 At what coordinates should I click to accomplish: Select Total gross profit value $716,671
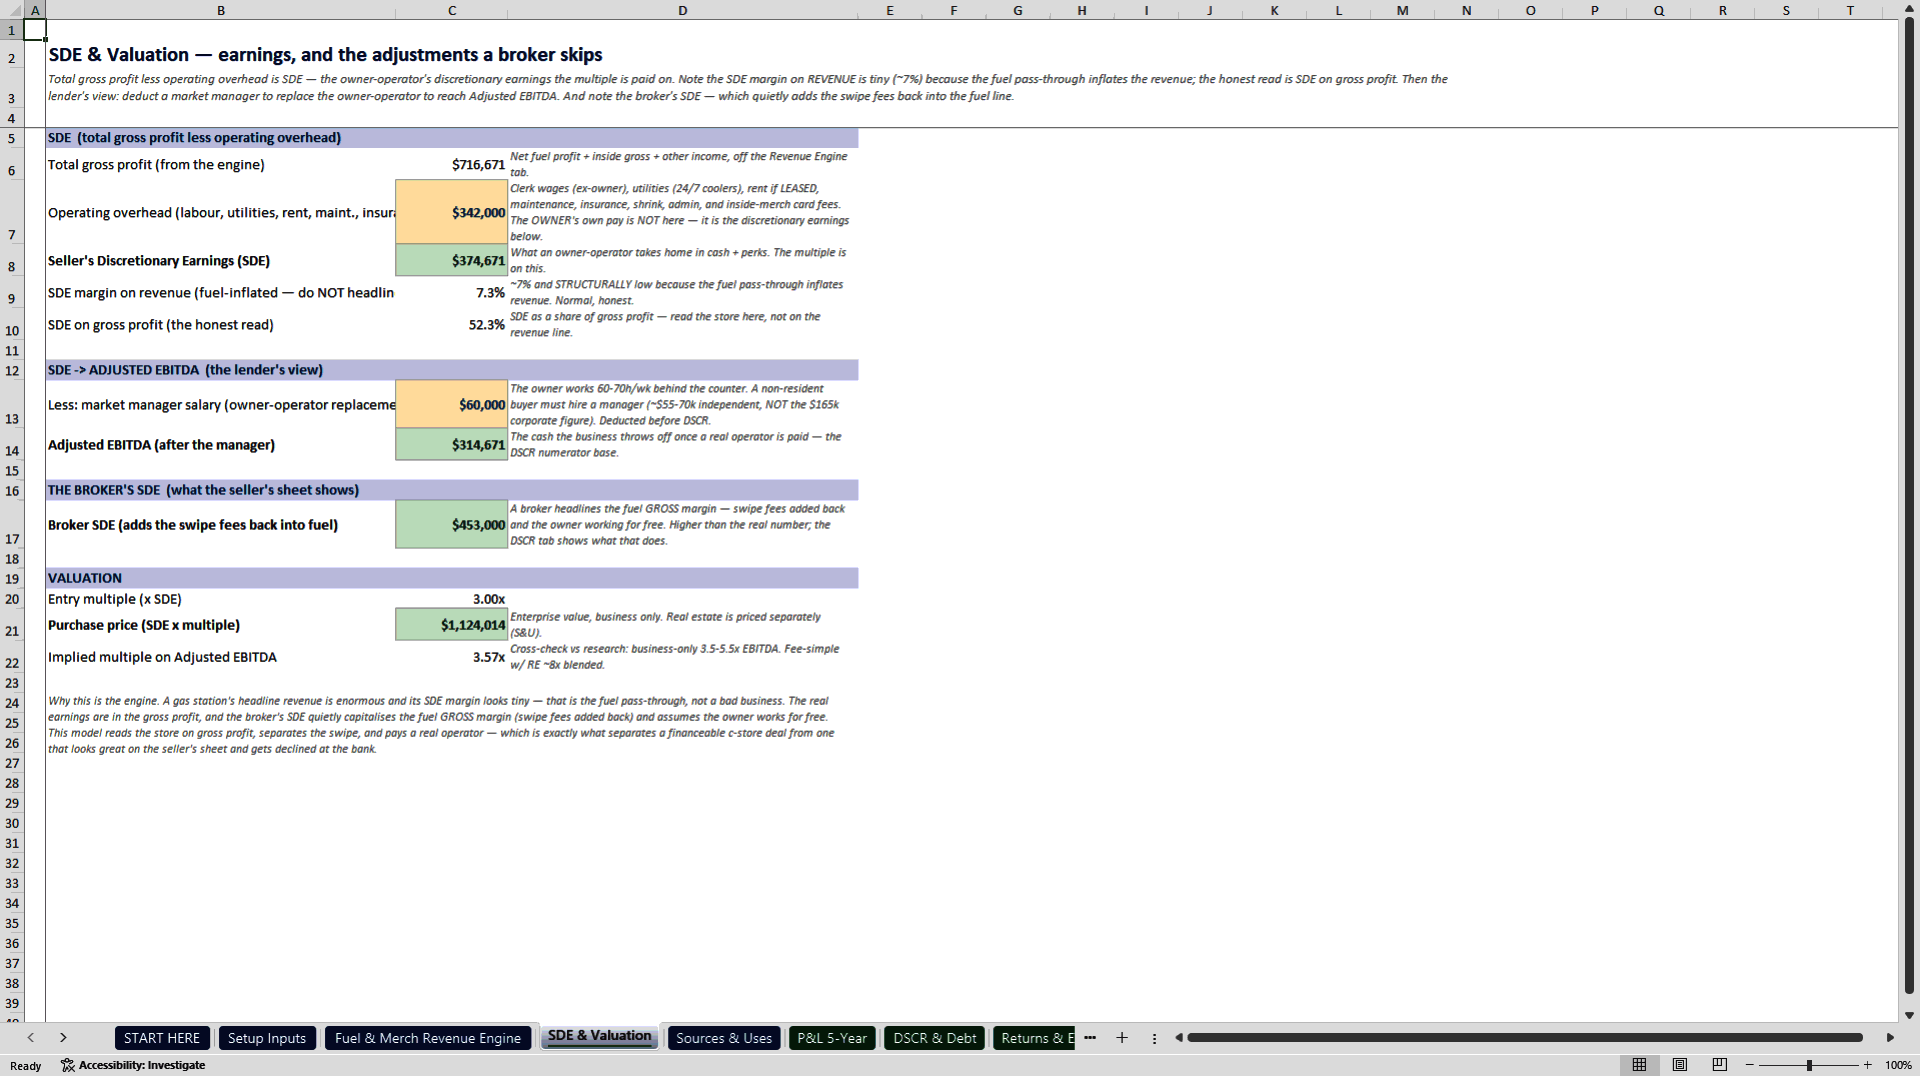(x=452, y=164)
